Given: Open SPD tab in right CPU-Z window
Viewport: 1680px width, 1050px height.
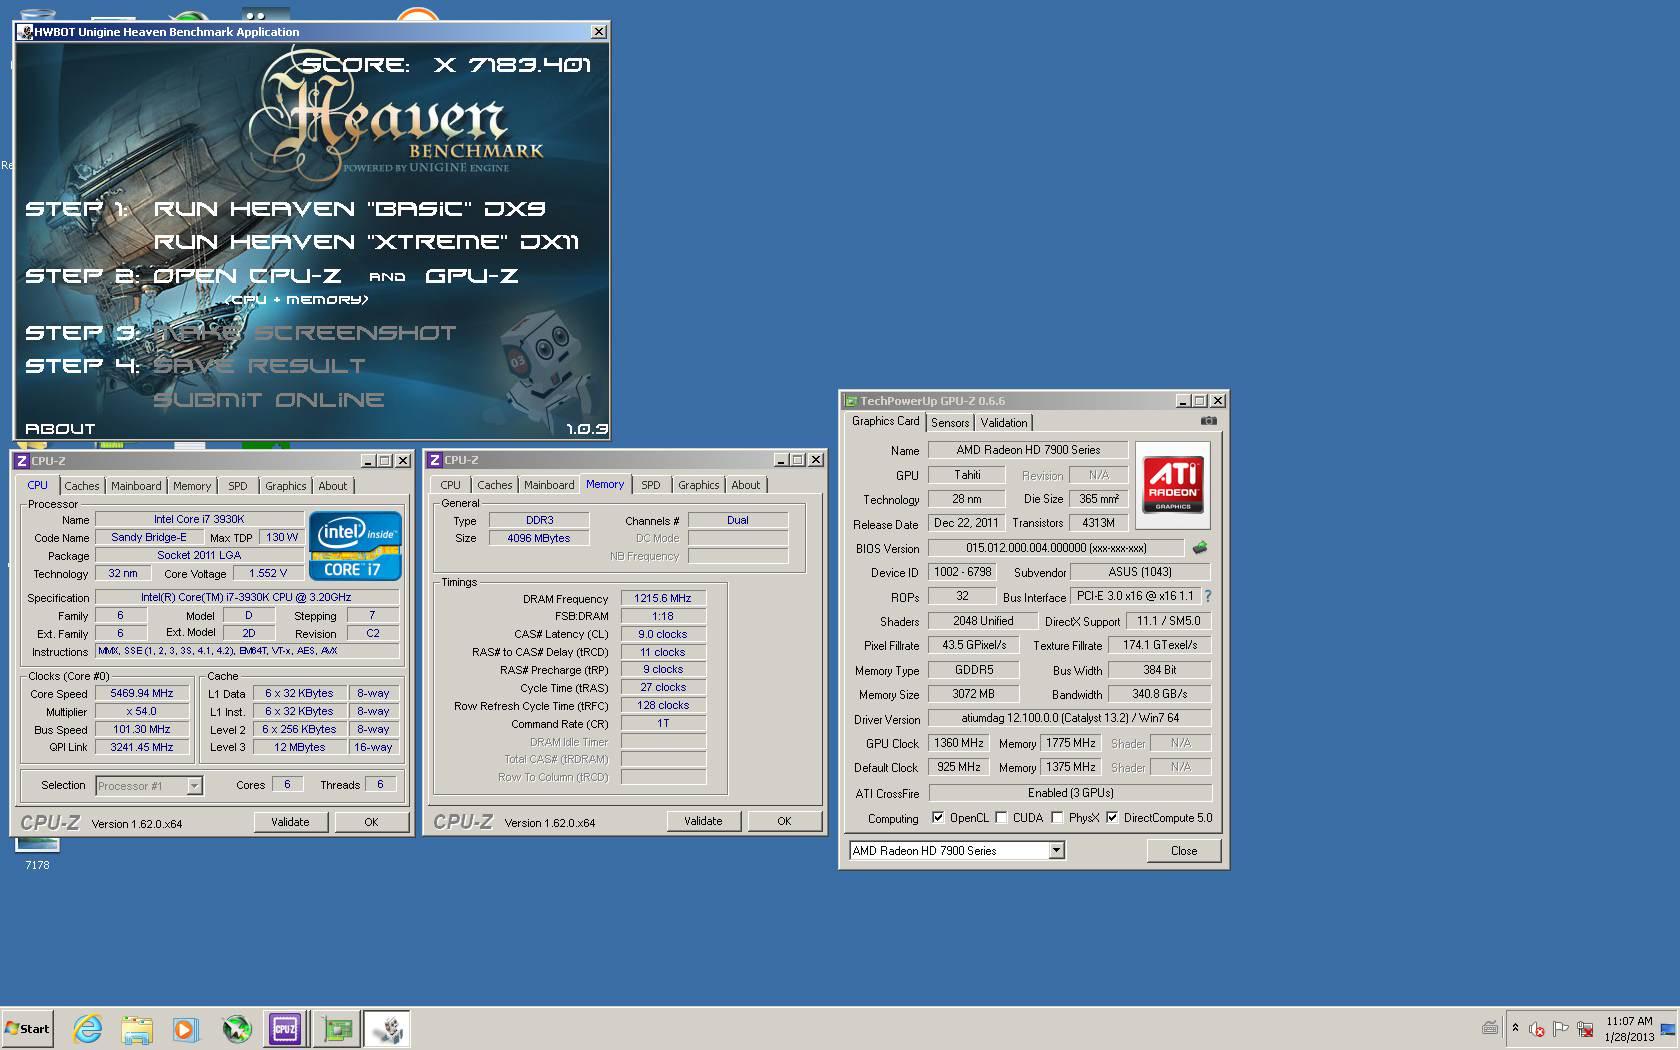Looking at the screenshot, I should 651,485.
